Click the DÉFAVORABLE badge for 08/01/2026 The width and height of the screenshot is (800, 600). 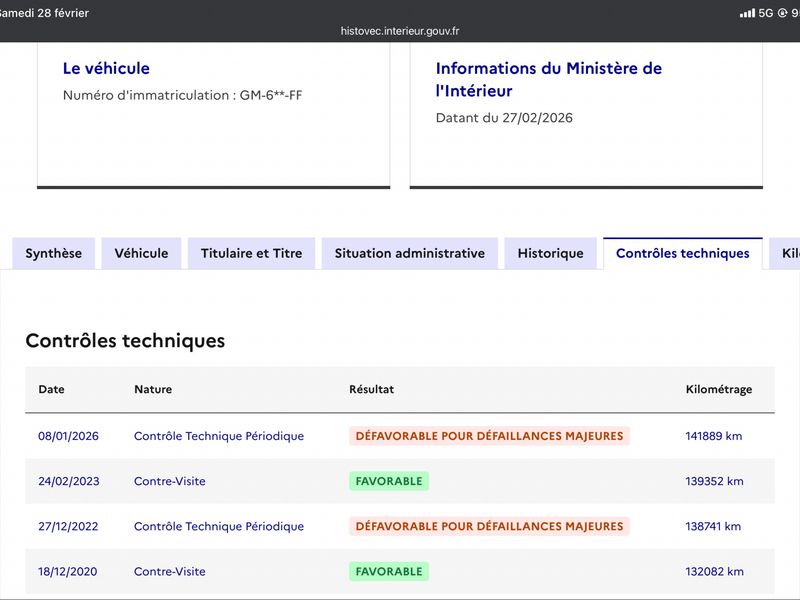[489, 436]
